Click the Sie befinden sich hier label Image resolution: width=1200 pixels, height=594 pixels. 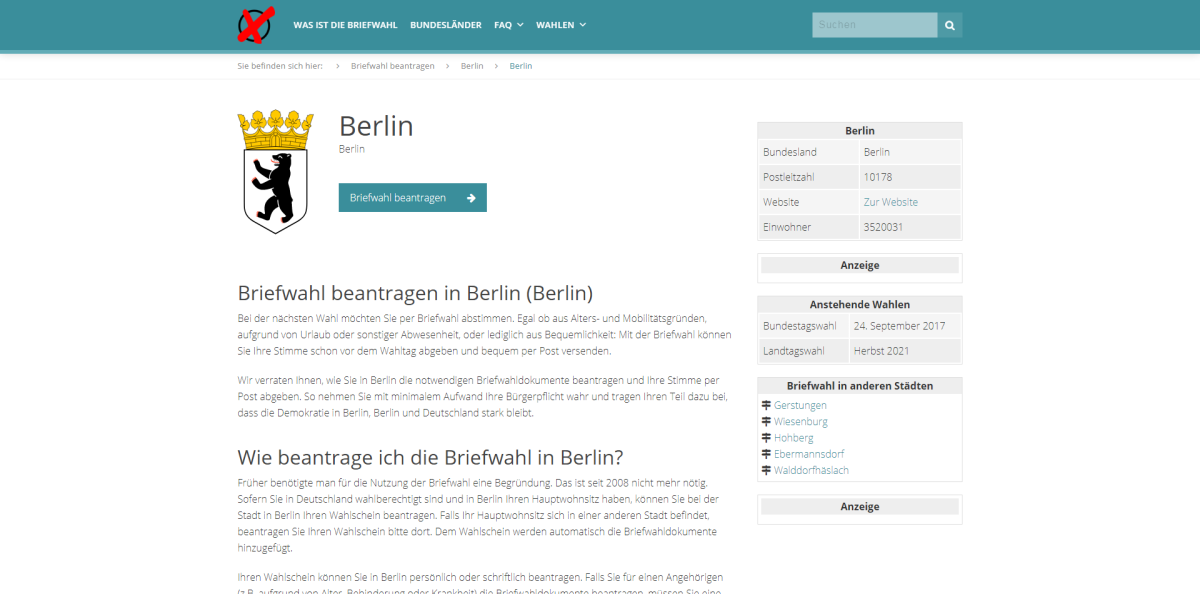[280, 66]
